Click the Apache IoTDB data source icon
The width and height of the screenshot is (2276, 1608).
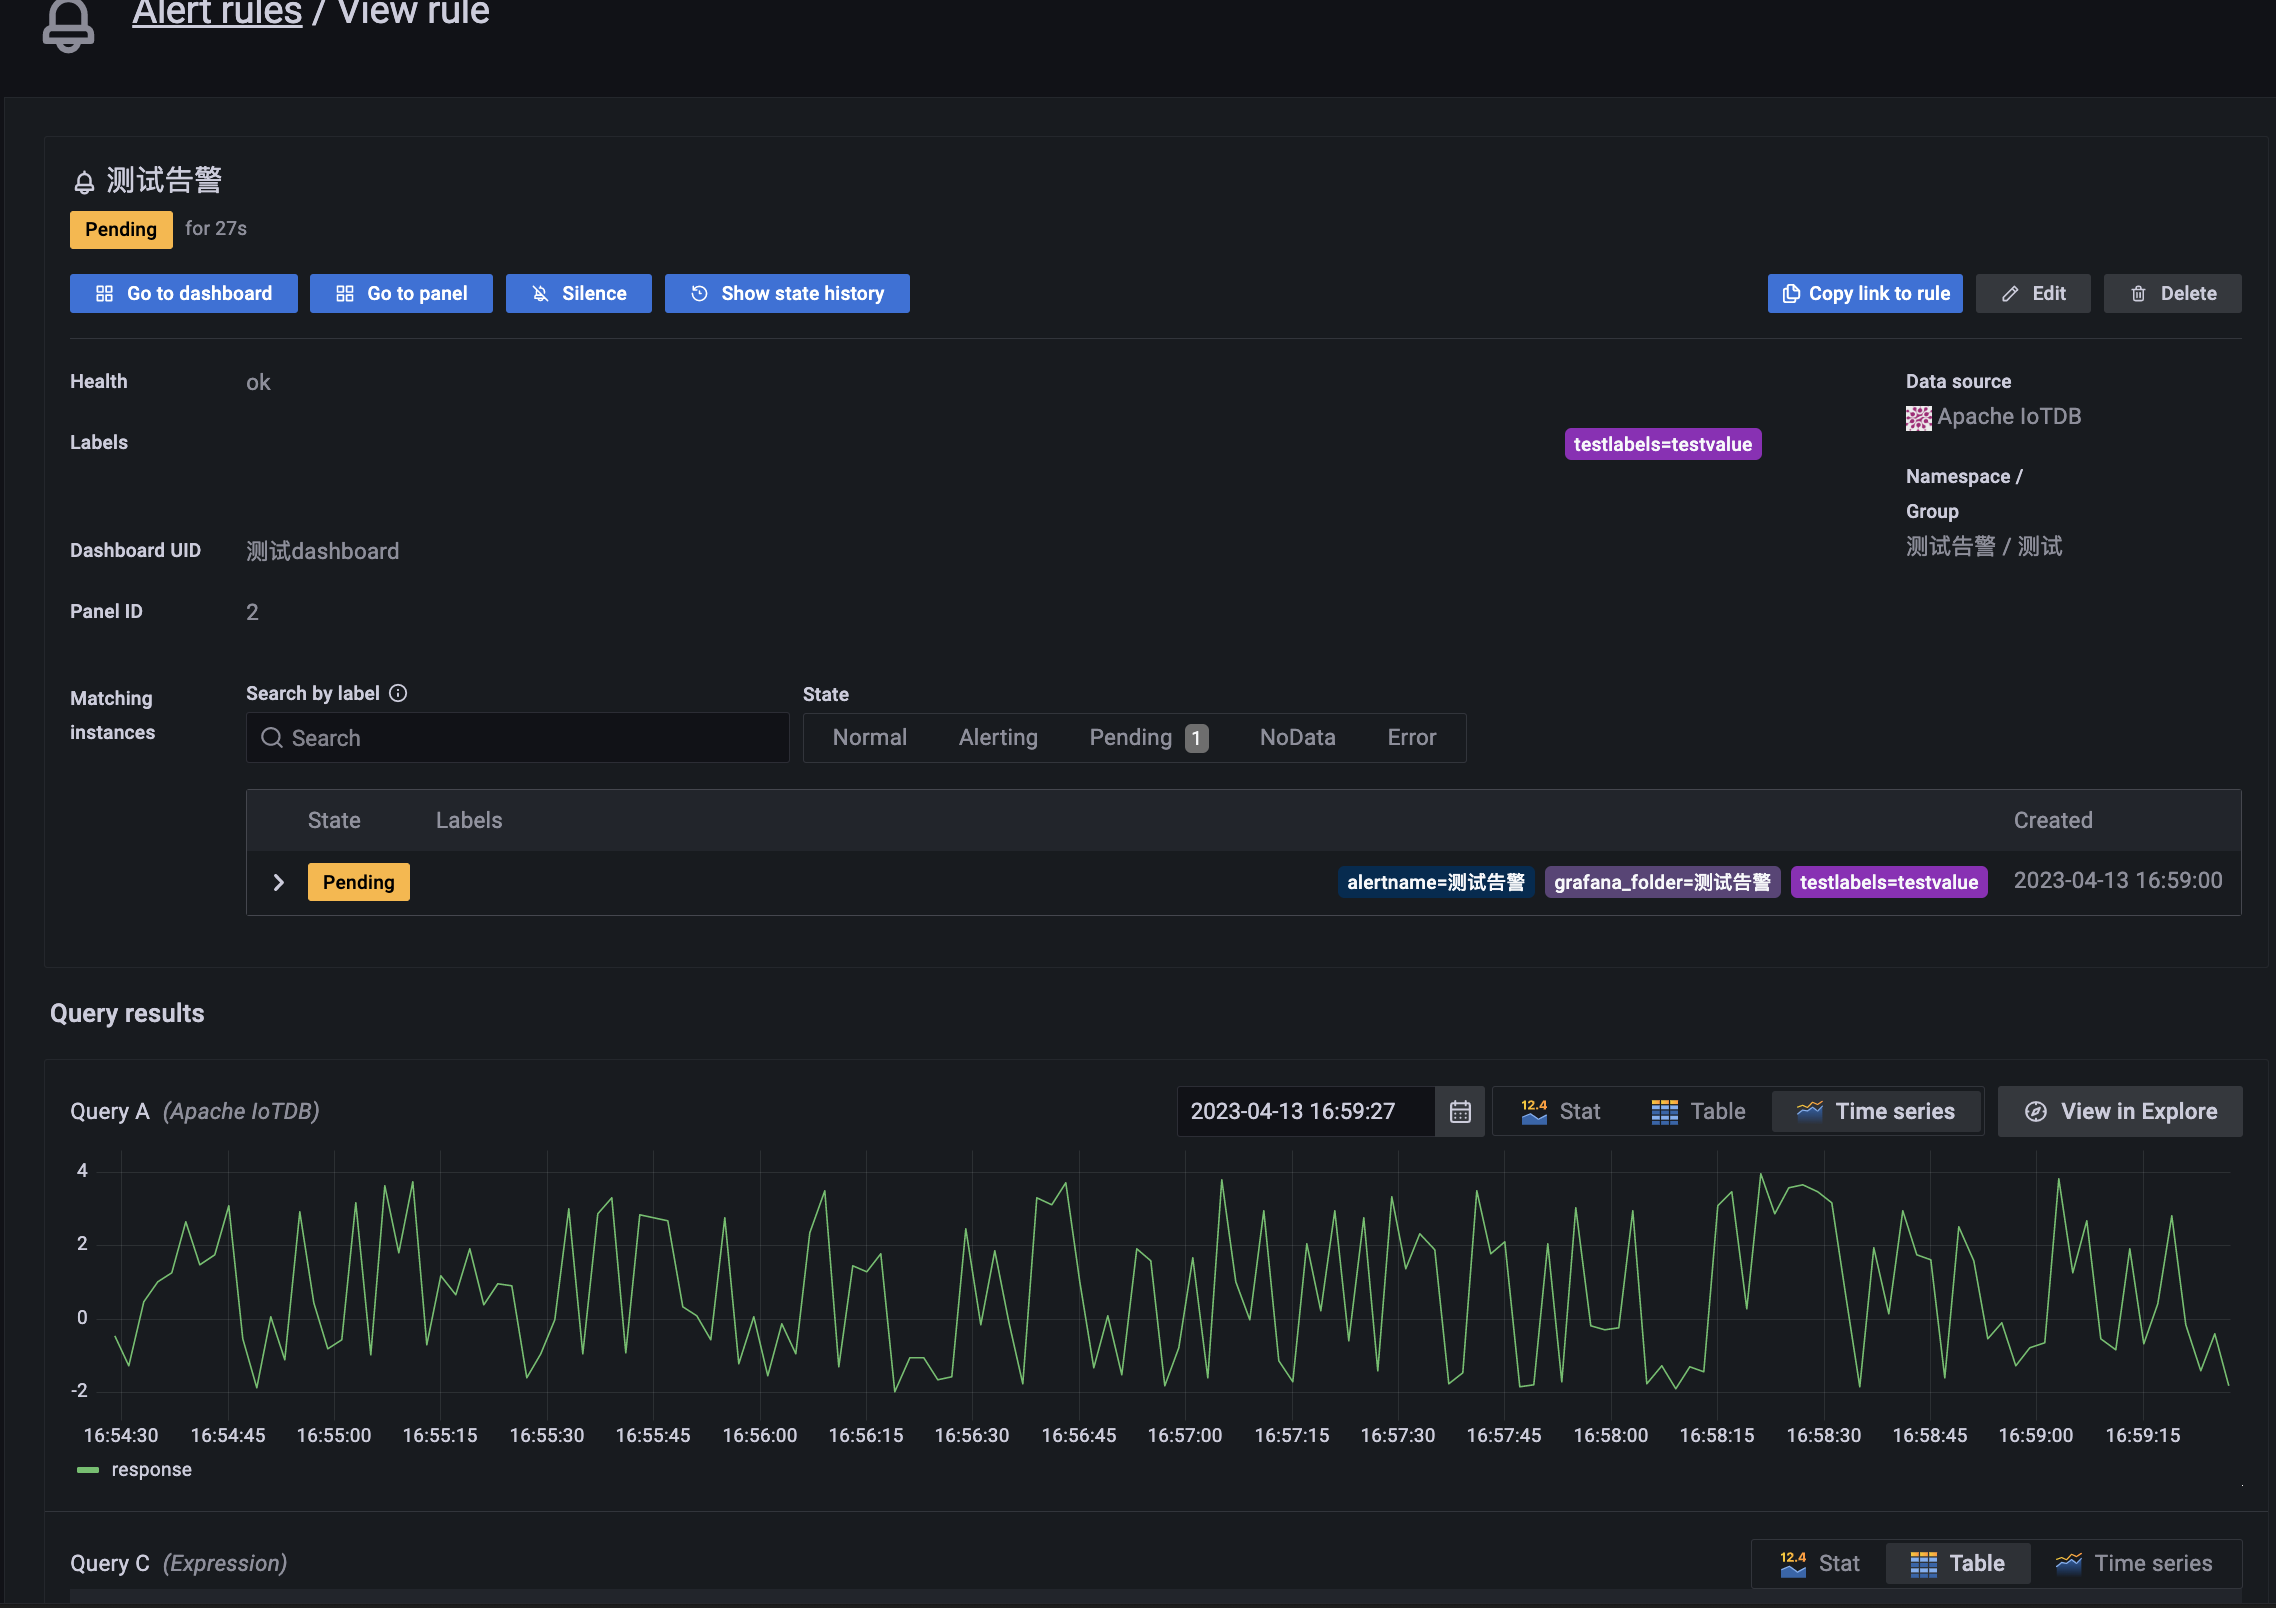[1918, 417]
